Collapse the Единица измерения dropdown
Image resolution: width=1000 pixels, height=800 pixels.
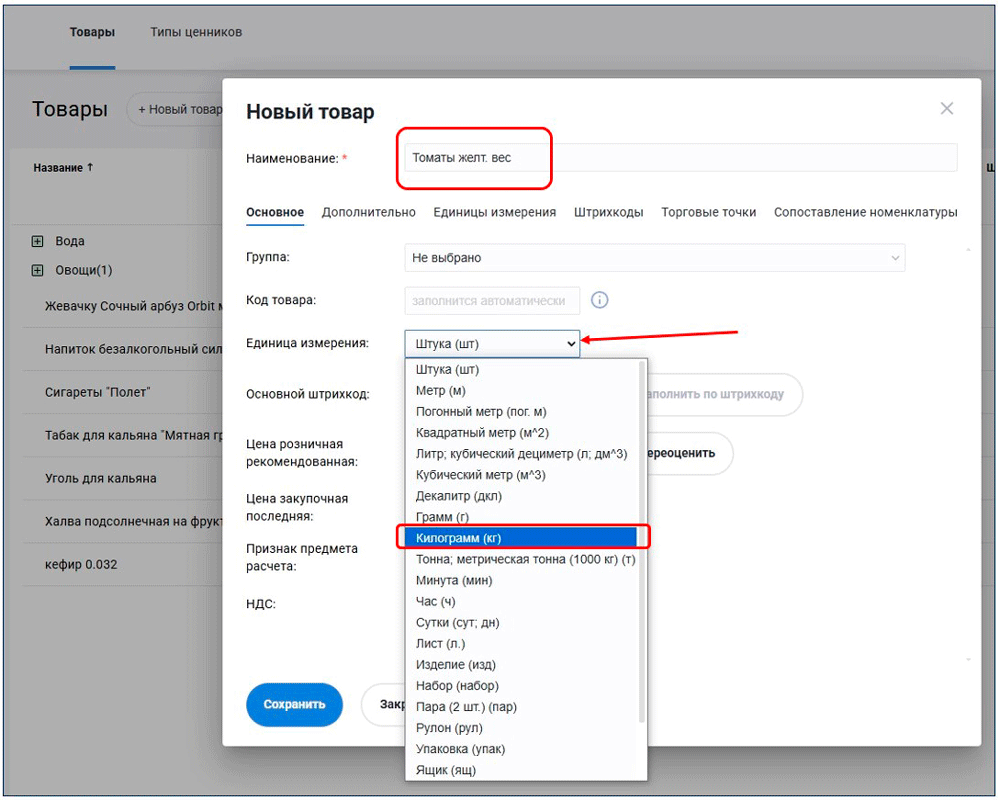click(492, 344)
